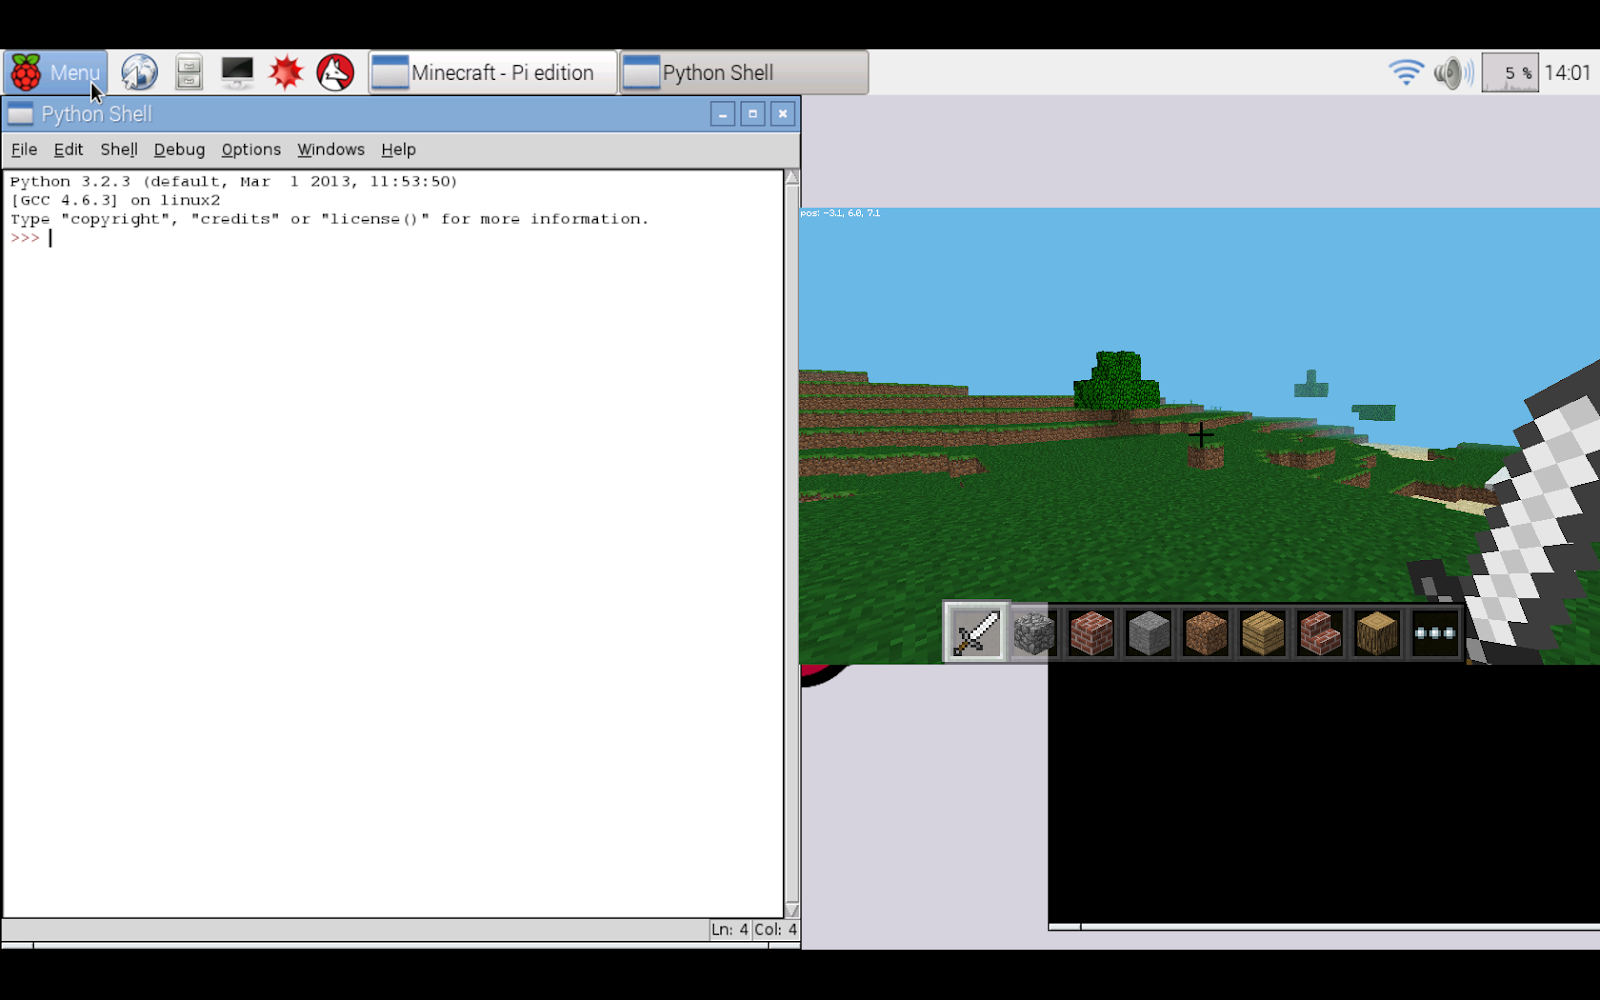
Task: Click the Python Shell scrollbar down arrow
Action: [792, 910]
